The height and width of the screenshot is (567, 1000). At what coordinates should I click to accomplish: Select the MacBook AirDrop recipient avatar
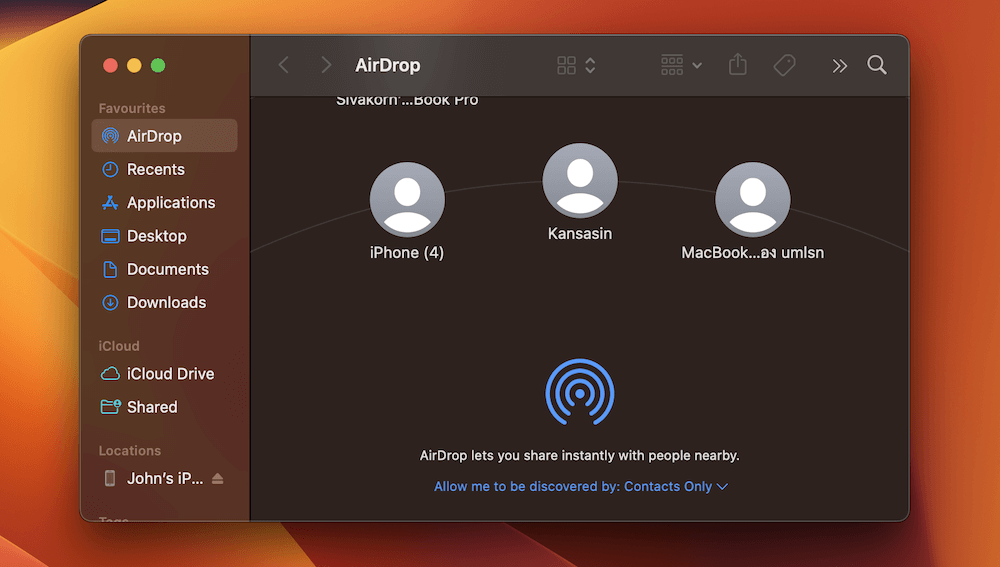pos(753,200)
